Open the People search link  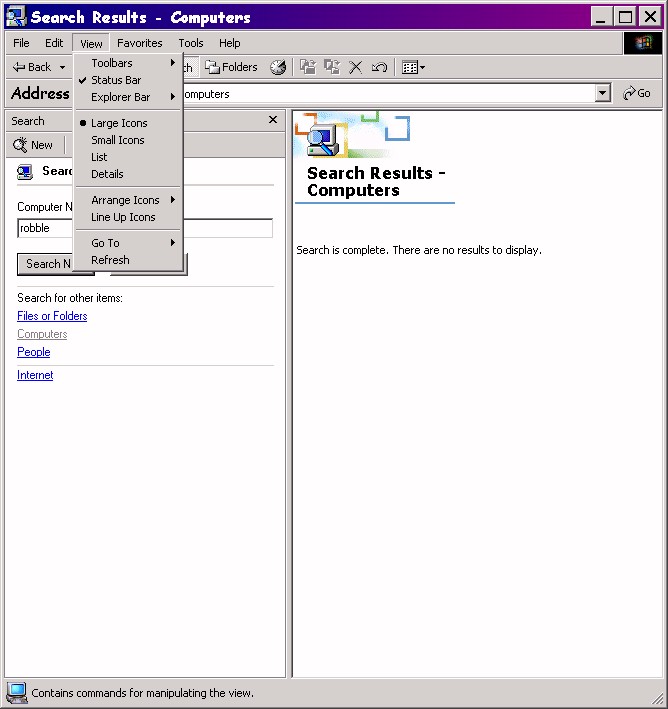click(x=33, y=352)
